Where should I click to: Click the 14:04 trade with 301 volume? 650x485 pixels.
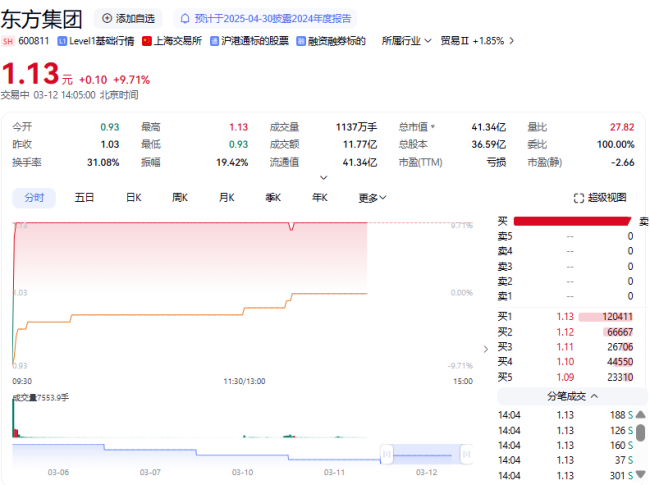tap(565, 475)
